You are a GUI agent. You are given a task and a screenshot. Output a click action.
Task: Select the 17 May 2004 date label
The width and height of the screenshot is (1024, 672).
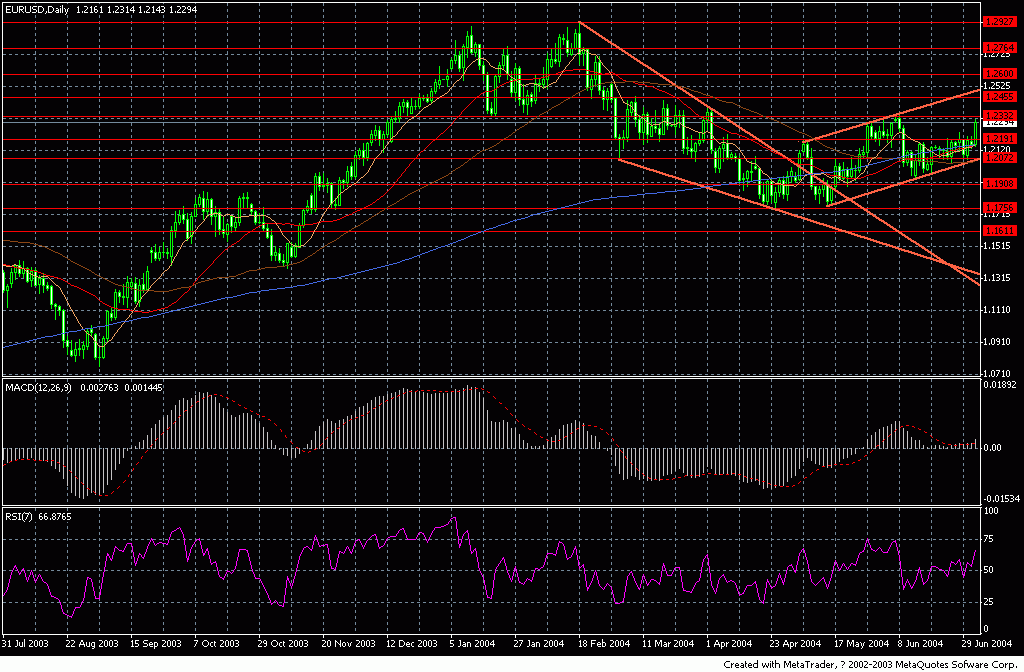[862, 643]
